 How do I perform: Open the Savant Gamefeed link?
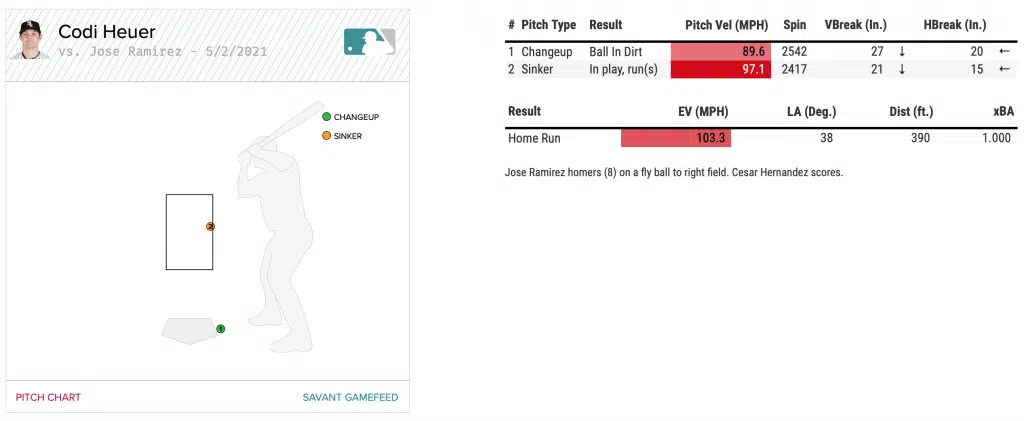(350, 397)
